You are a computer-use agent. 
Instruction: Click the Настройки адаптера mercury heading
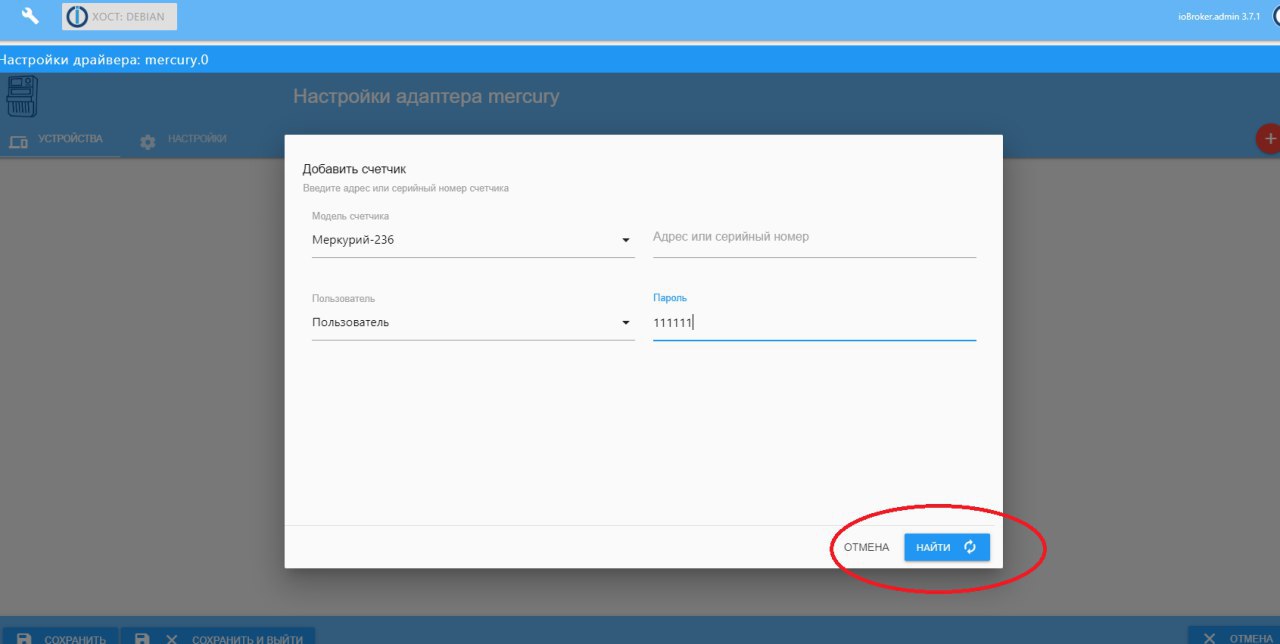[426, 97]
